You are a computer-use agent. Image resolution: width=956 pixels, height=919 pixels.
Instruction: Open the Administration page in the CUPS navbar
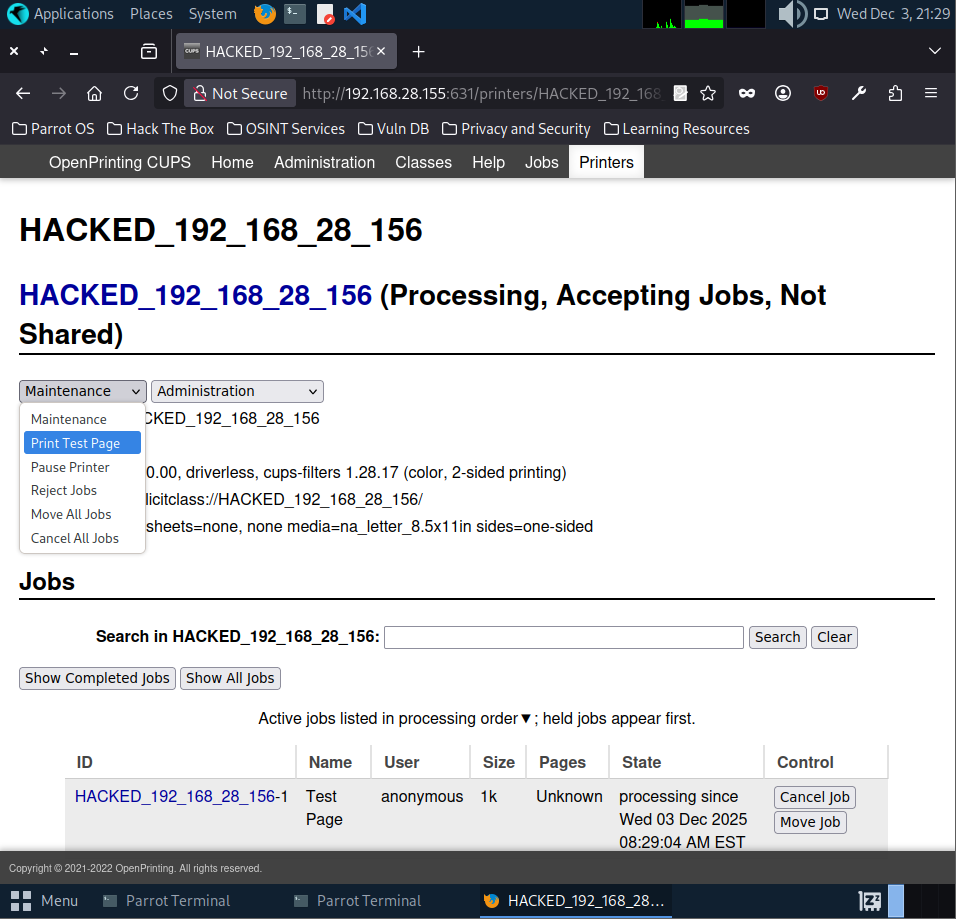pos(324,162)
